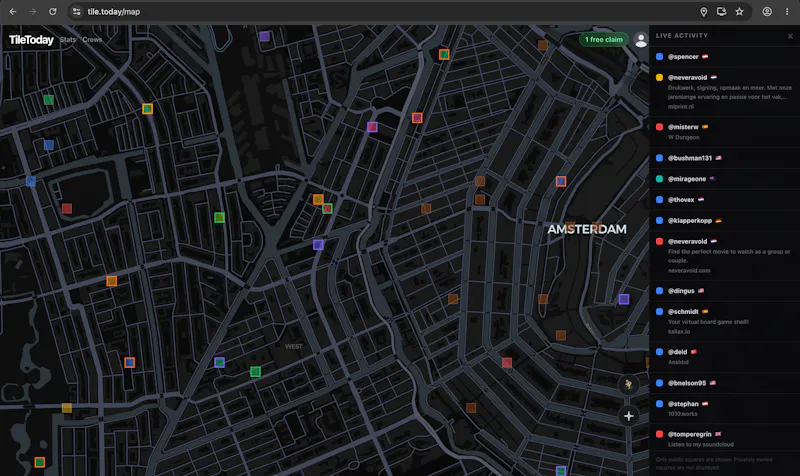This screenshot has height=476, width=800.
Task: Click 'Listen to my soundcloud' text
Action: (701, 444)
